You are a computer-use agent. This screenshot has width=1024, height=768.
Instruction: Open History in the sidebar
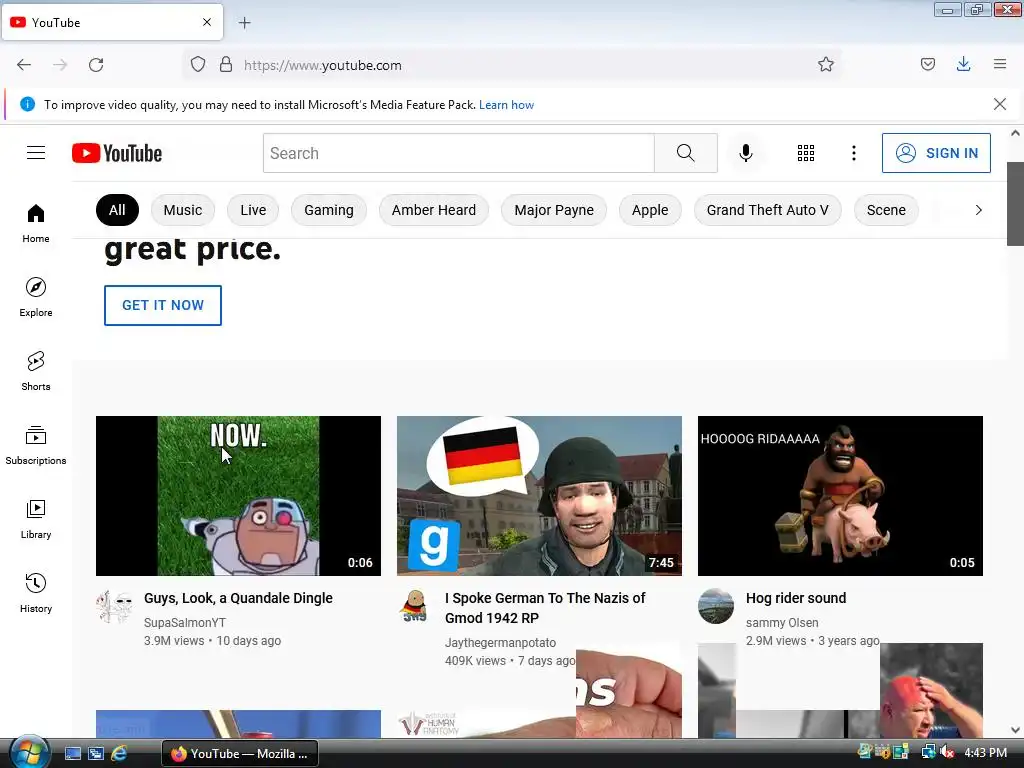pos(36,593)
